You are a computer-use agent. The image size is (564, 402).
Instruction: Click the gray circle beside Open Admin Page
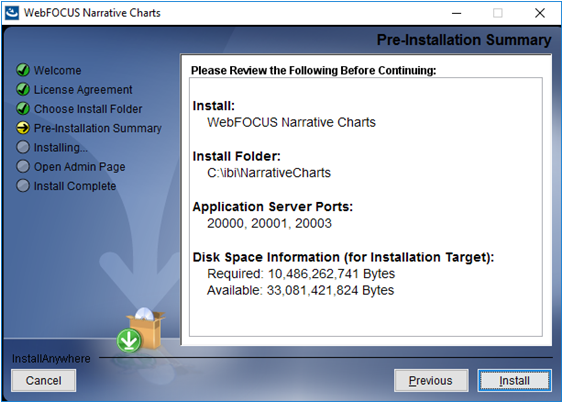coord(23,166)
